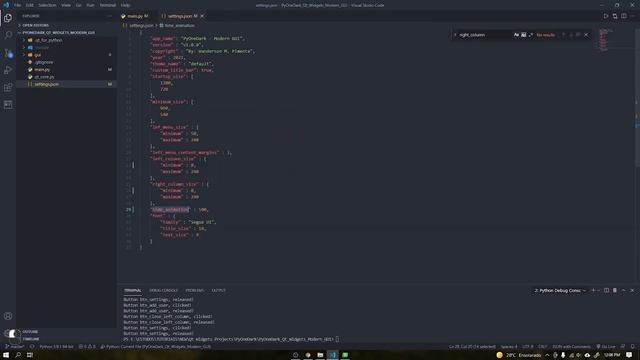Open the Run menu
Viewport: 640px width, 360px height.
click(90, 5)
